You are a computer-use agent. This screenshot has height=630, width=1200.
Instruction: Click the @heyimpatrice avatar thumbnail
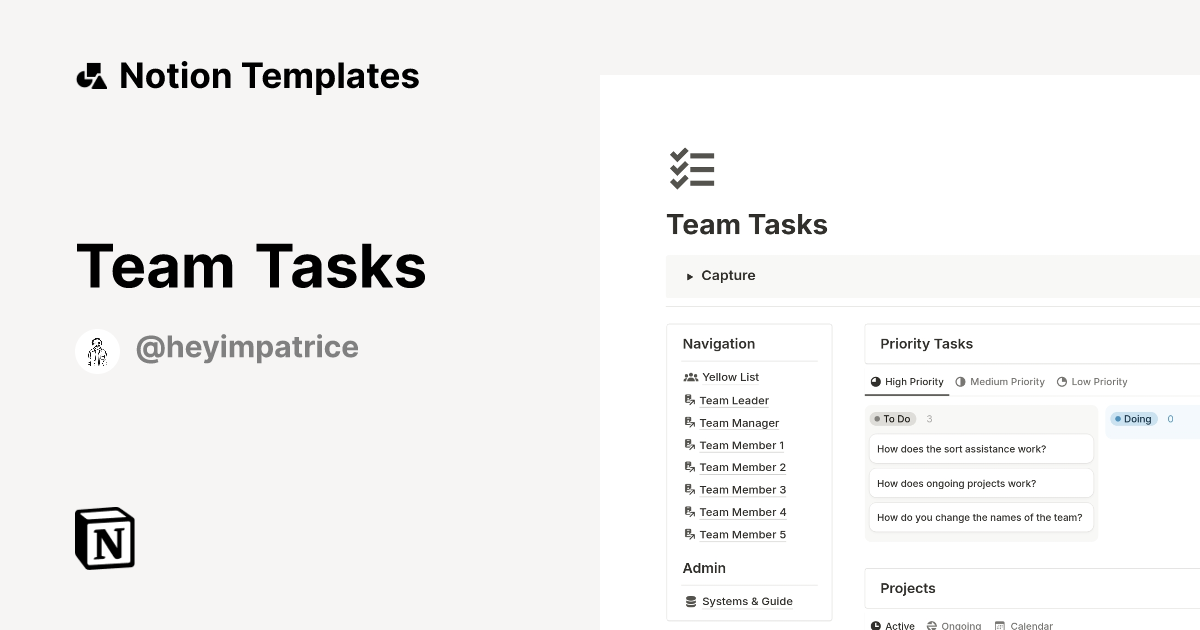97,350
